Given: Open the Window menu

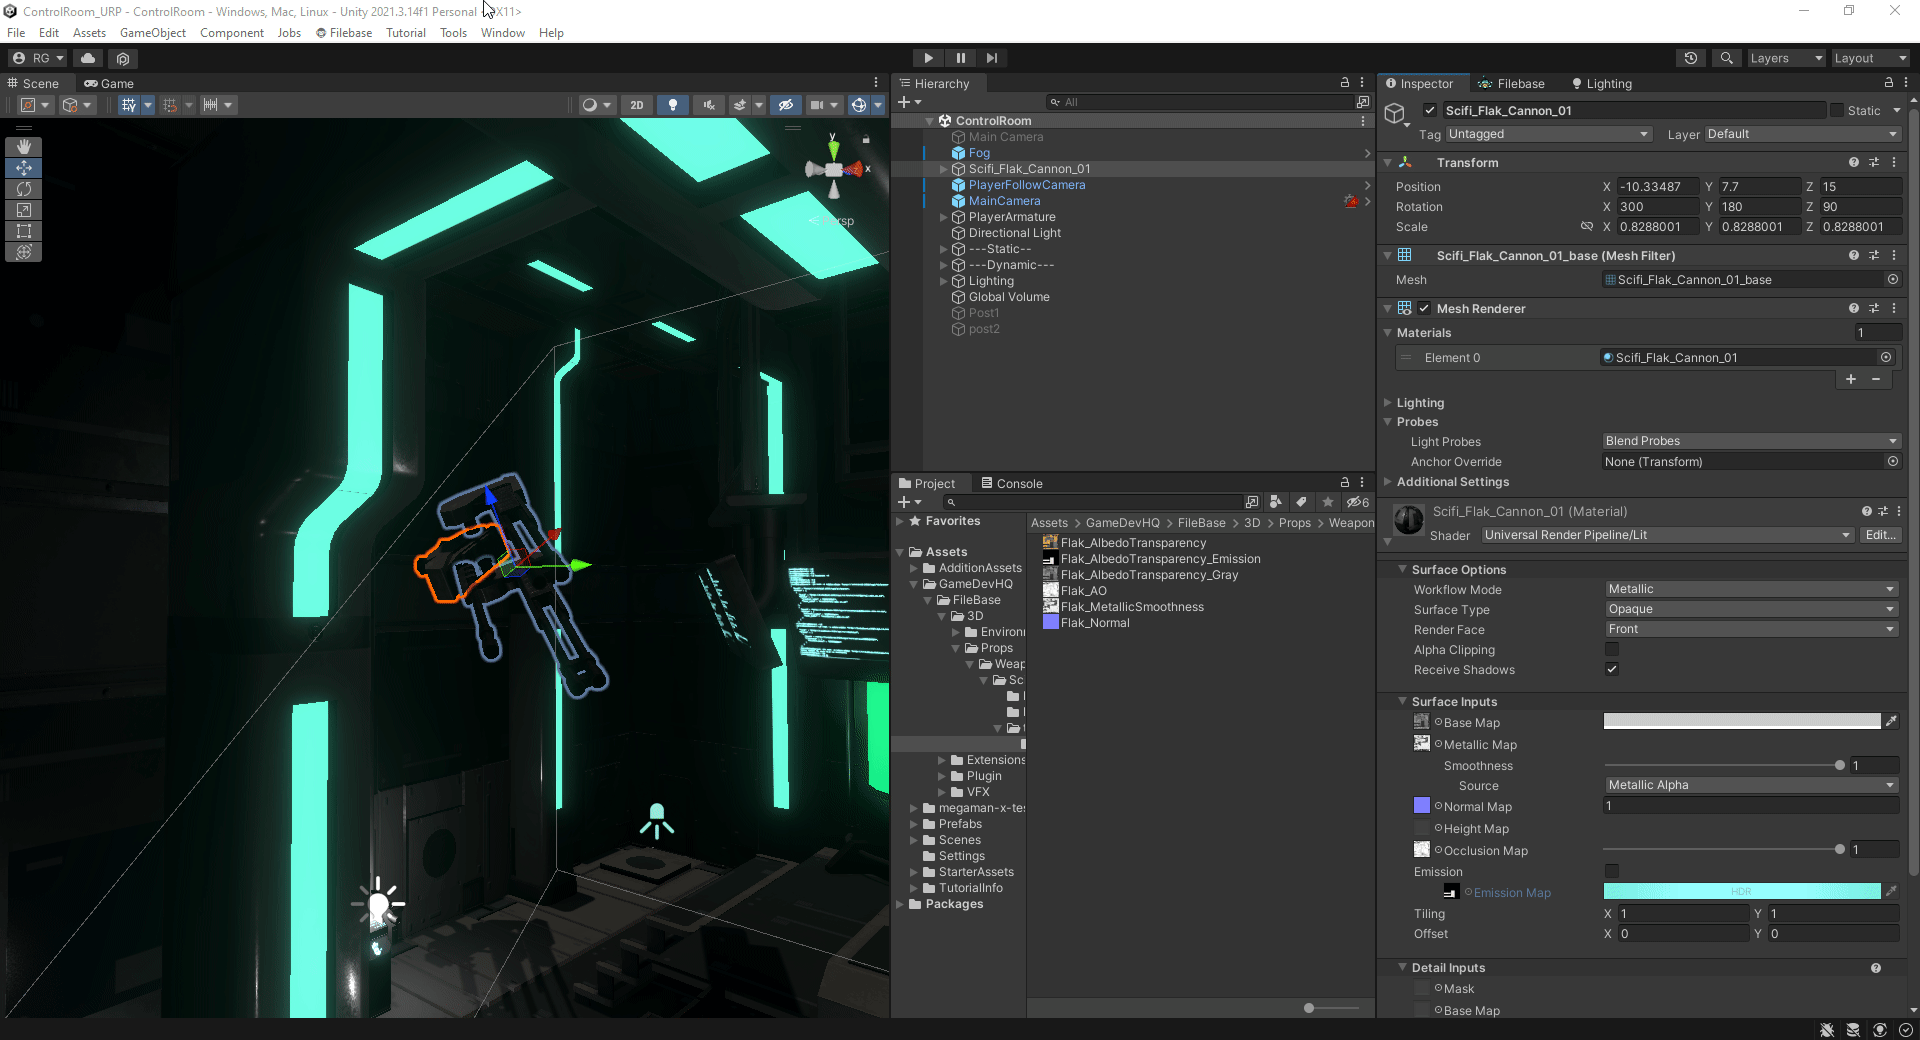Looking at the screenshot, I should (x=502, y=33).
